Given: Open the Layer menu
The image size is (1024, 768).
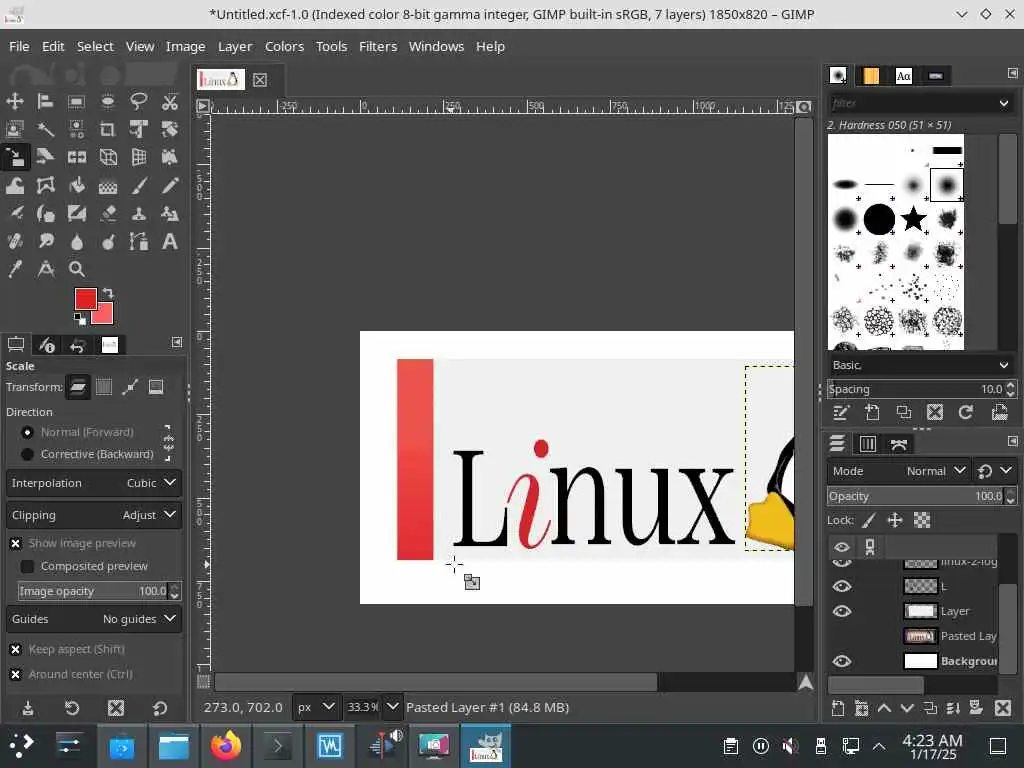Looking at the screenshot, I should click(x=235, y=46).
